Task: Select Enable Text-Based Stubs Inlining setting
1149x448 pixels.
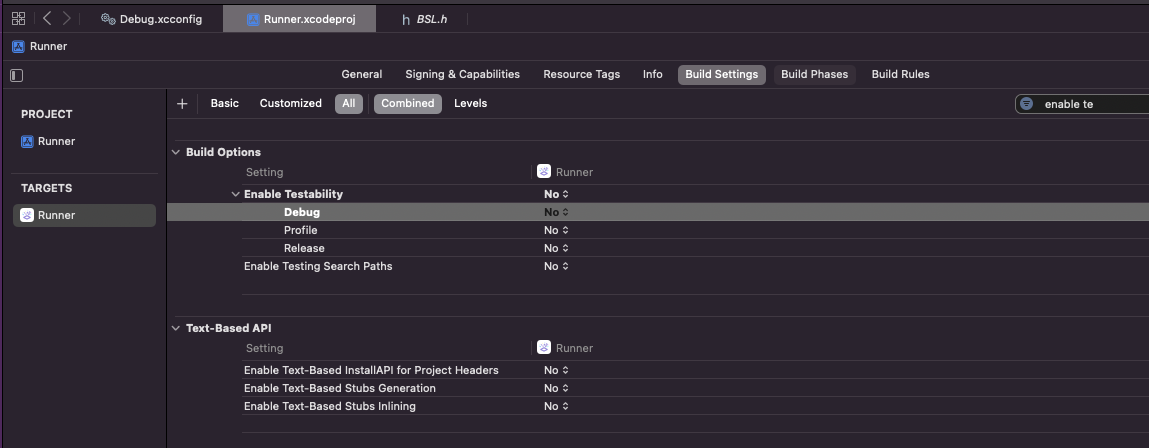Action: click(330, 406)
